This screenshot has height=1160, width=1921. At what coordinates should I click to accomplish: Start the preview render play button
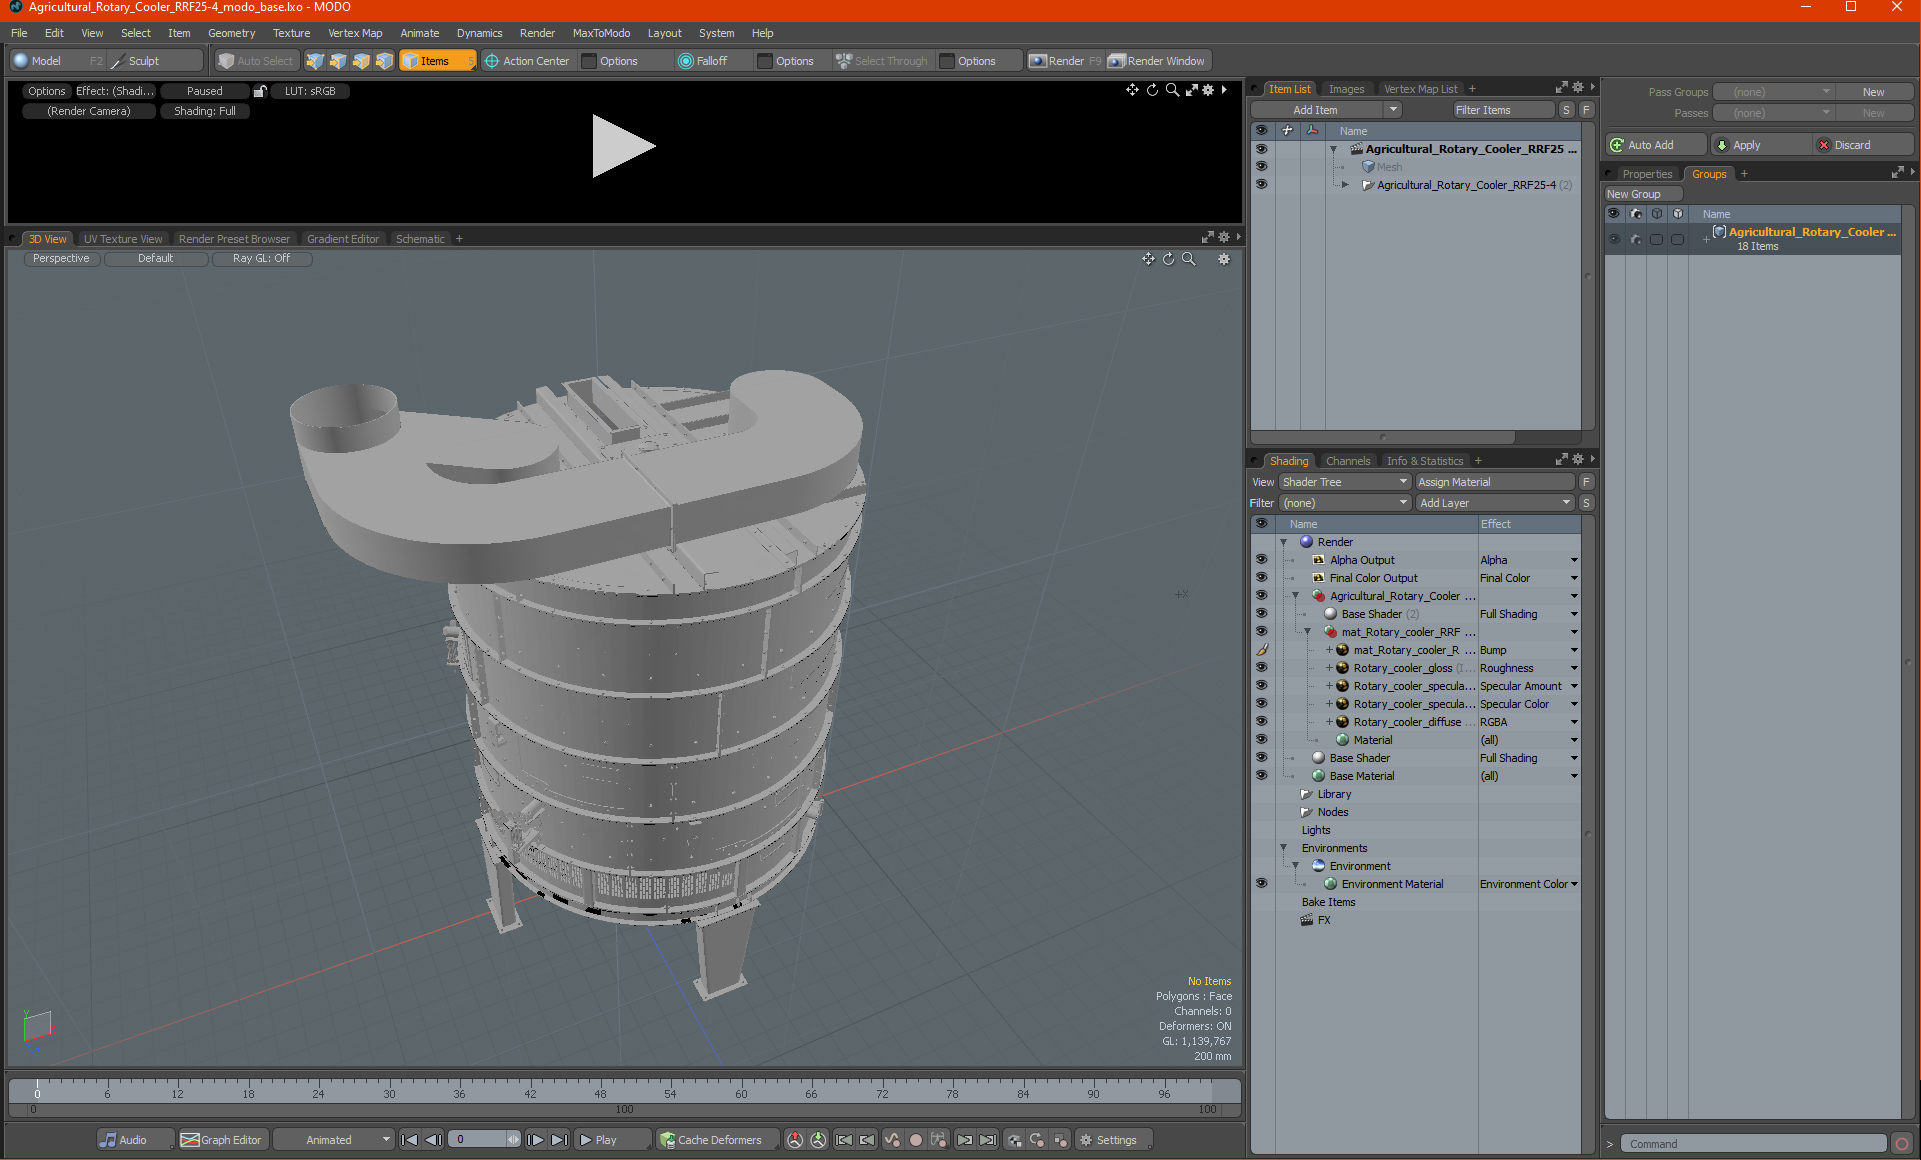(623, 146)
